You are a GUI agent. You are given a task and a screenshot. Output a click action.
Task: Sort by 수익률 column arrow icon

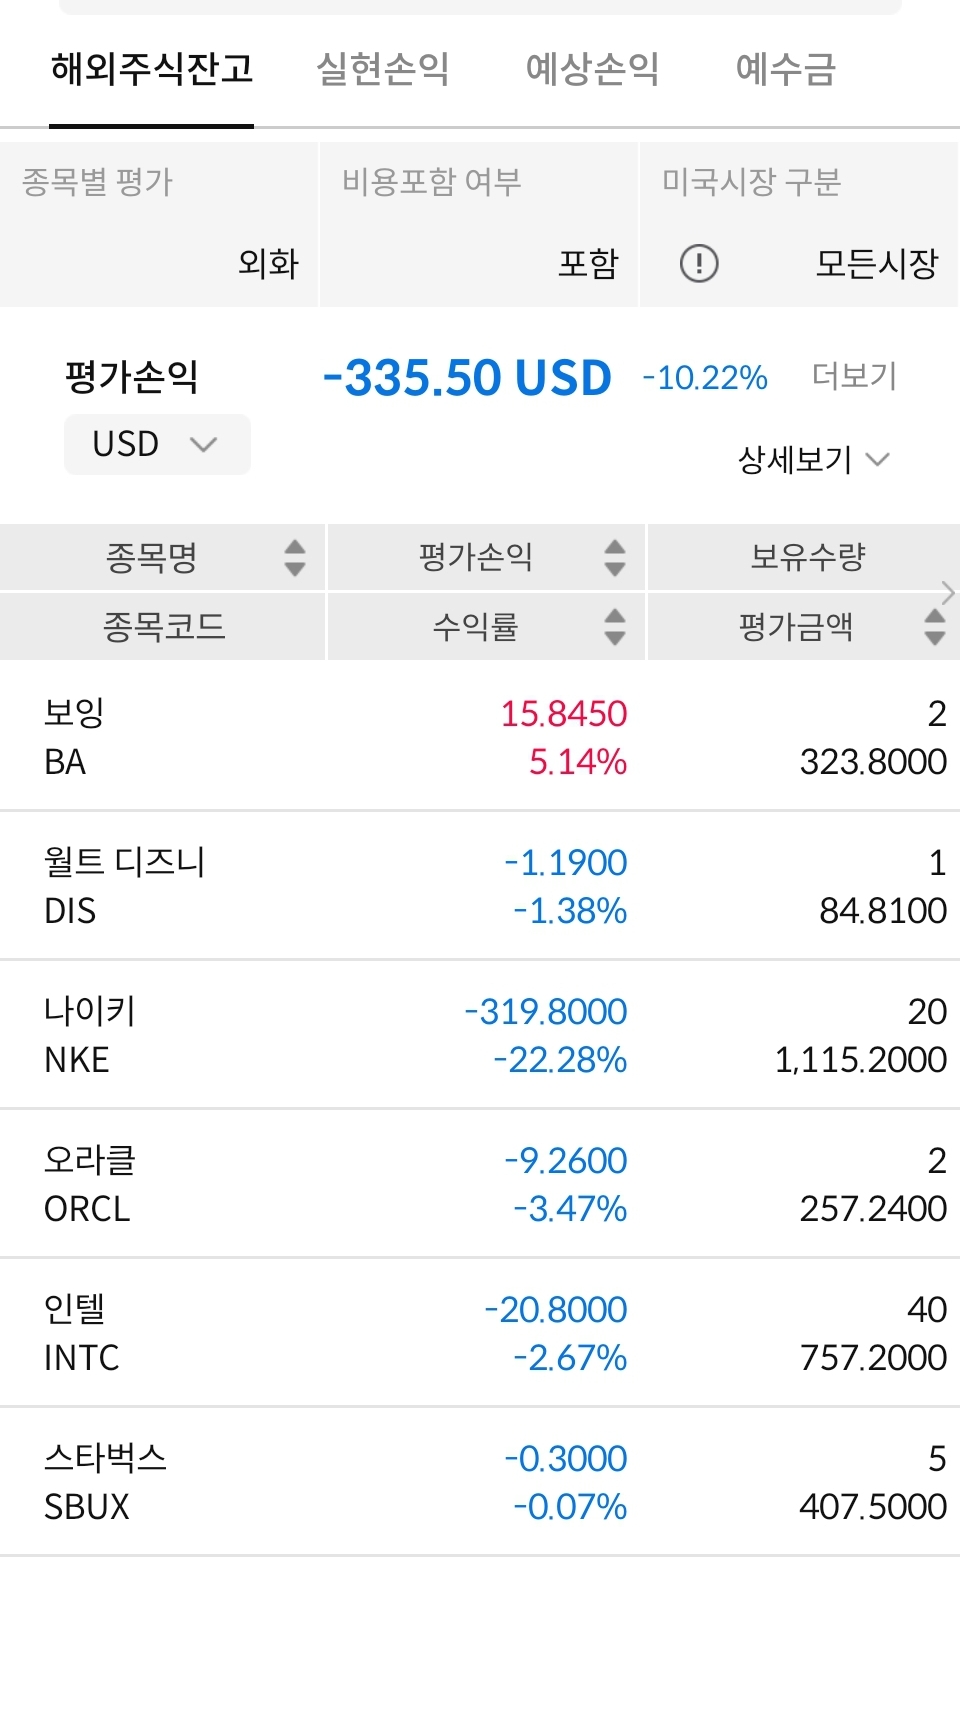pos(615,627)
